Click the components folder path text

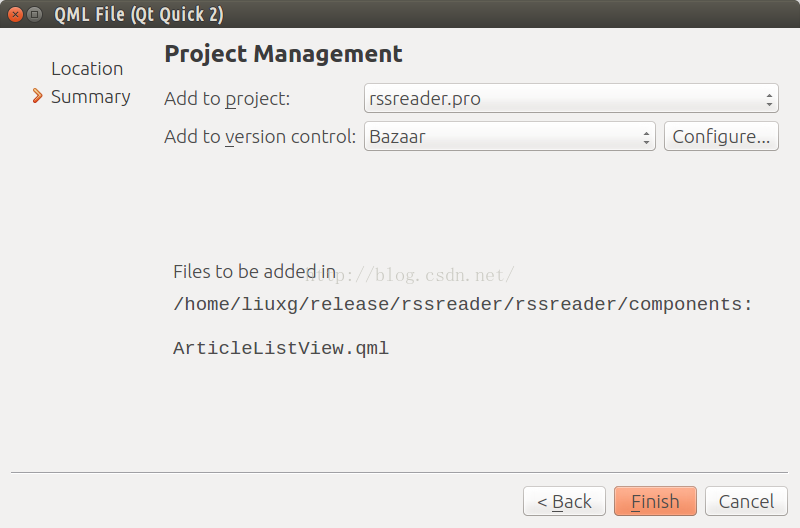[463, 304]
